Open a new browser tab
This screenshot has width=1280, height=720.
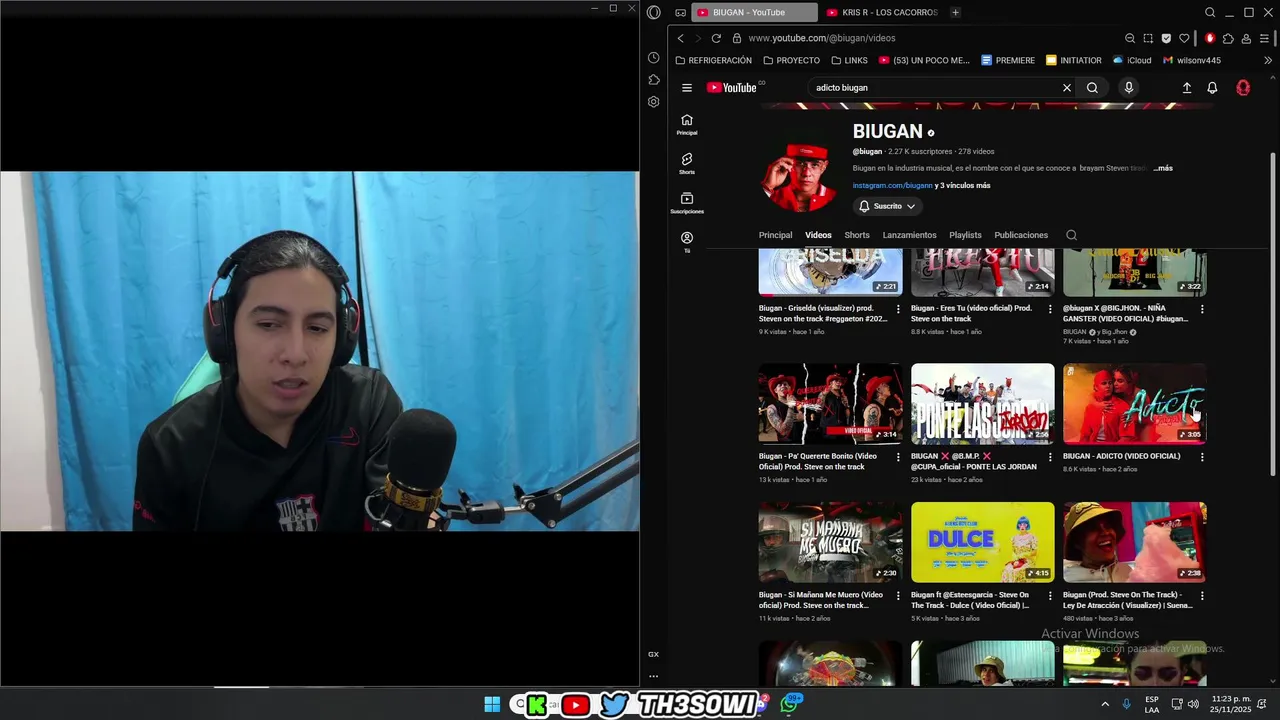(x=955, y=12)
